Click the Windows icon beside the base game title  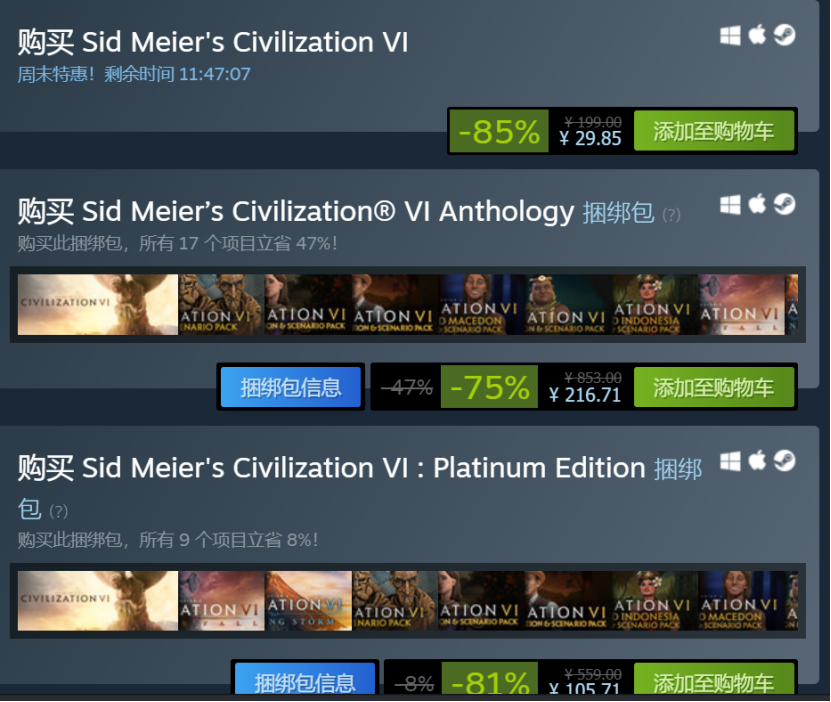pos(730,36)
